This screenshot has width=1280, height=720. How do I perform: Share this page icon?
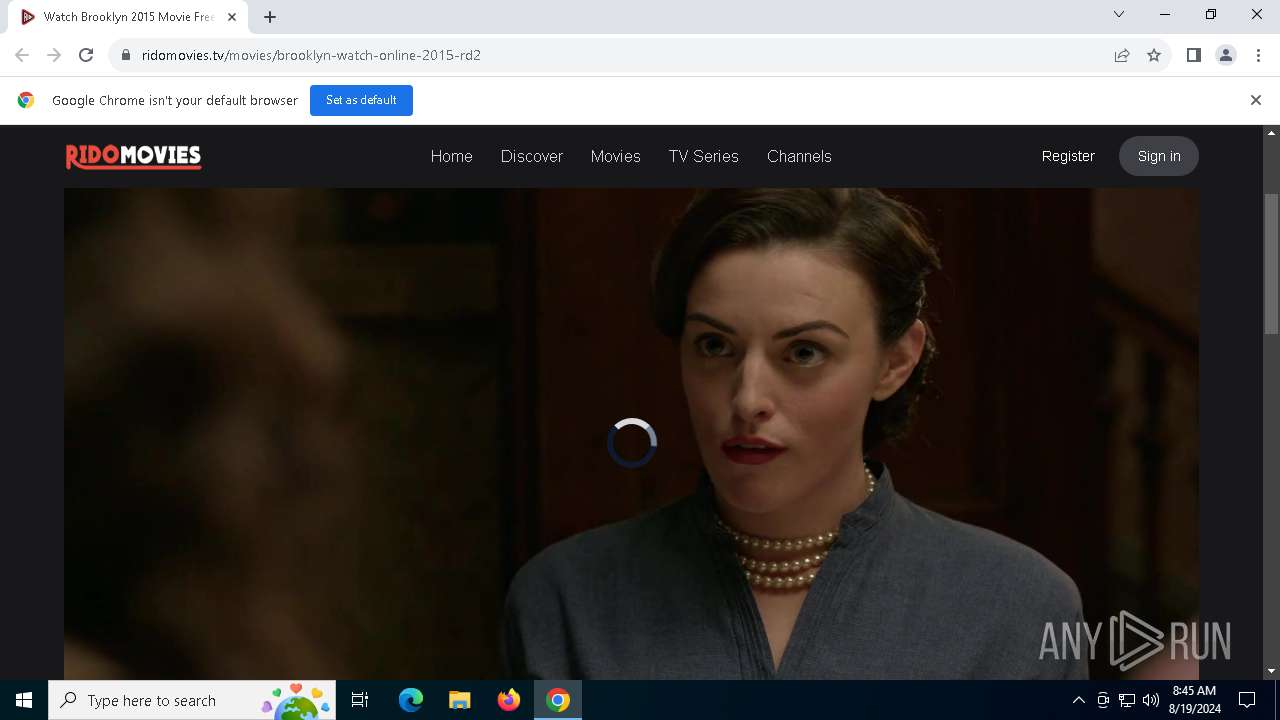pos(1122,55)
